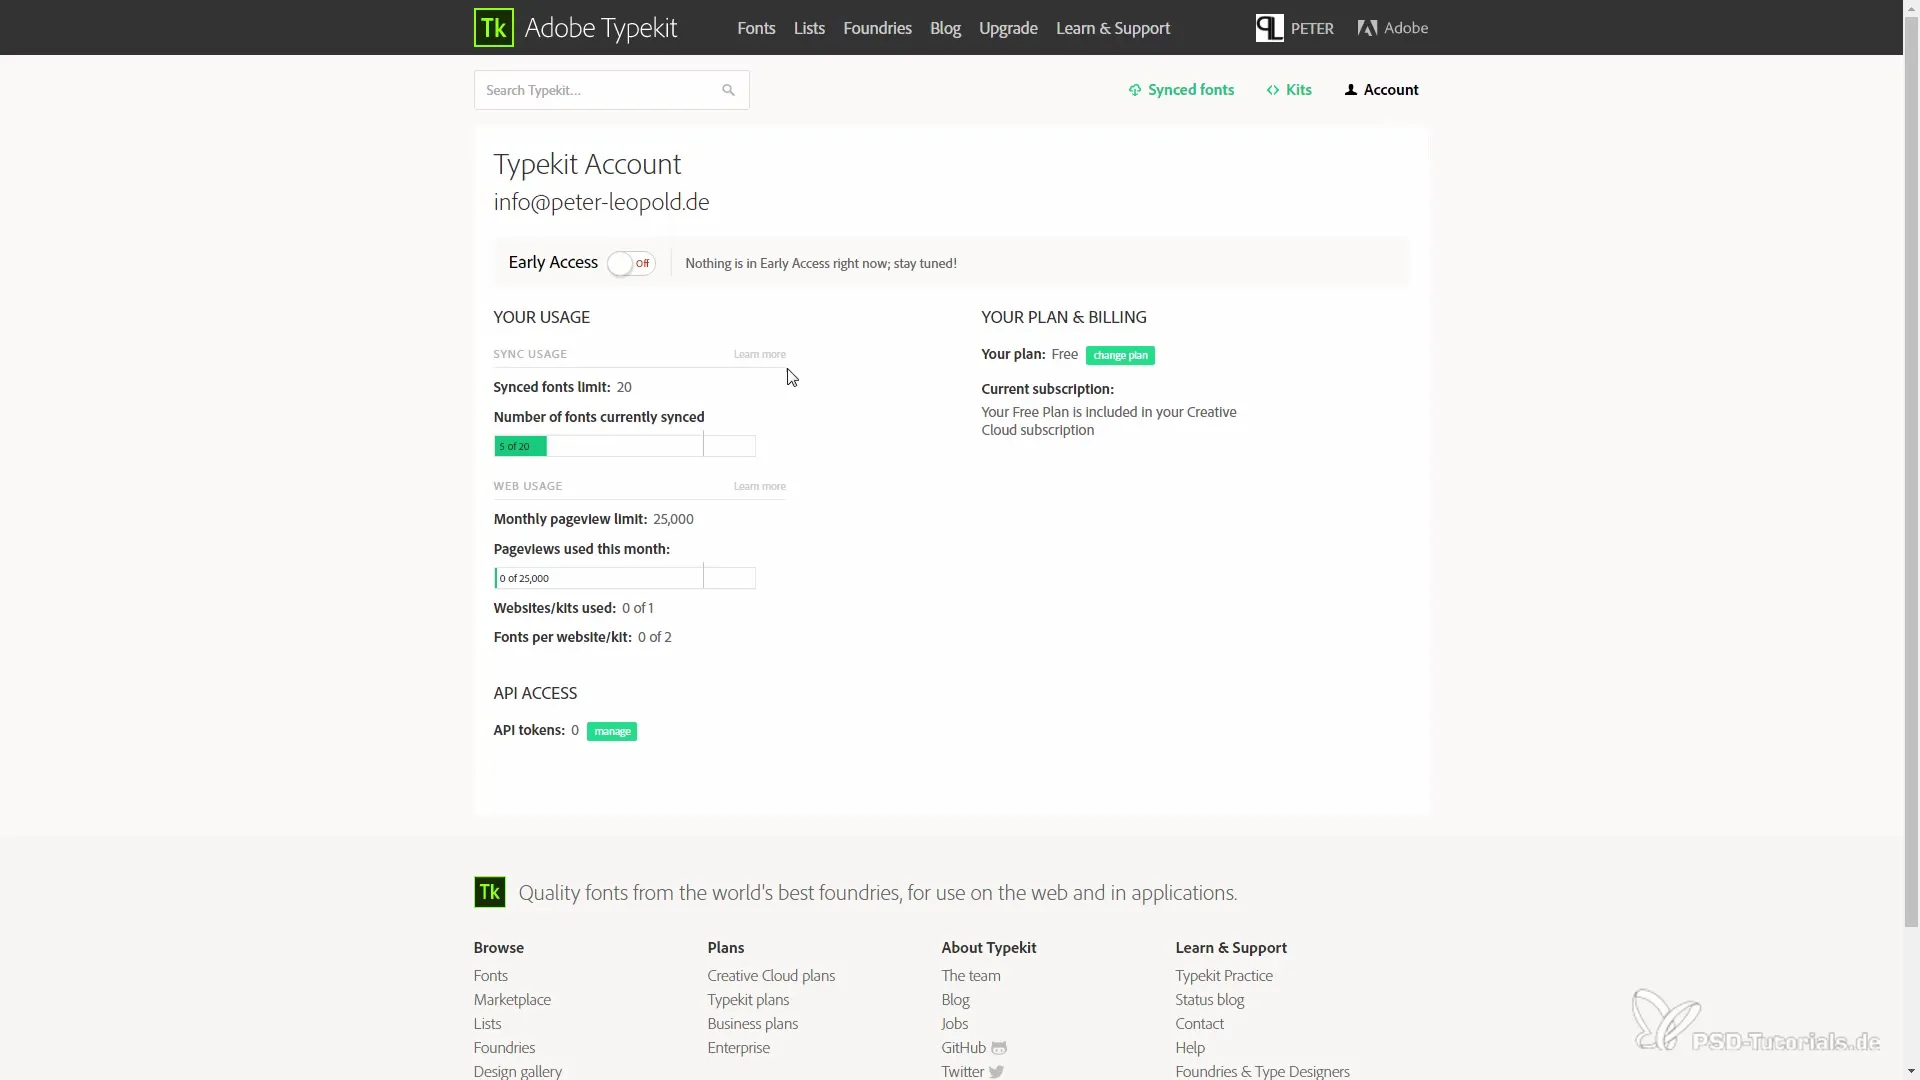Click the info@peter-leopold.de email text
Viewport: 1920px width, 1080px height.
(601, 202)
